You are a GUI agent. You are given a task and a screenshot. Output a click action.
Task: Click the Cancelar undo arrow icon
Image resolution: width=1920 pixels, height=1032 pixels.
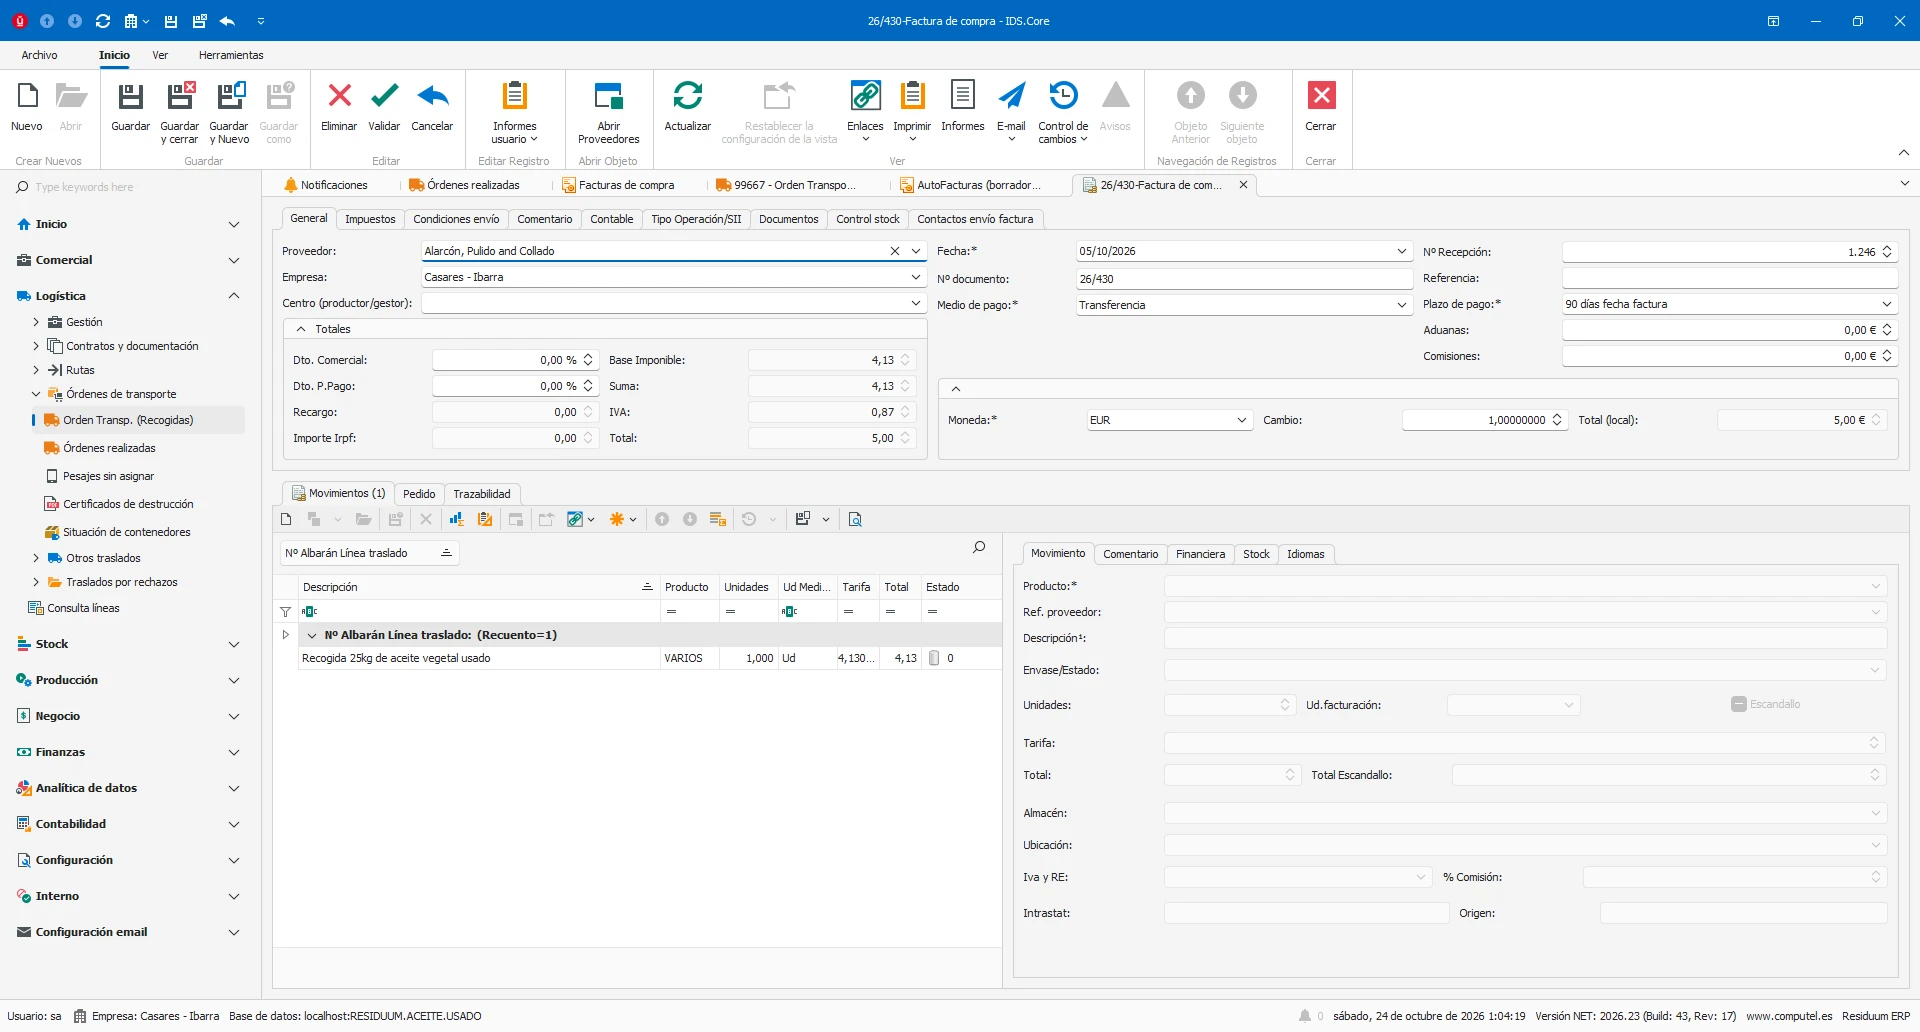coord(432,96)
